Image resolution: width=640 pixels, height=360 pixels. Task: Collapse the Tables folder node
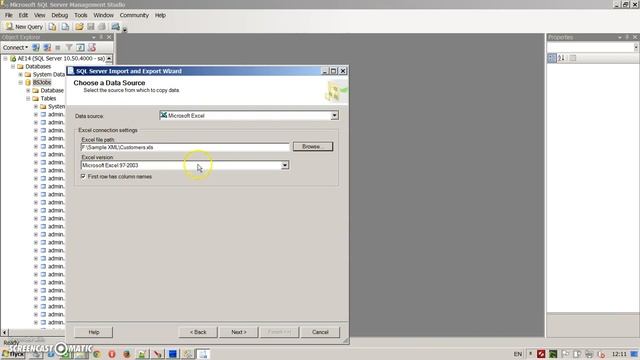coord(28,98)
